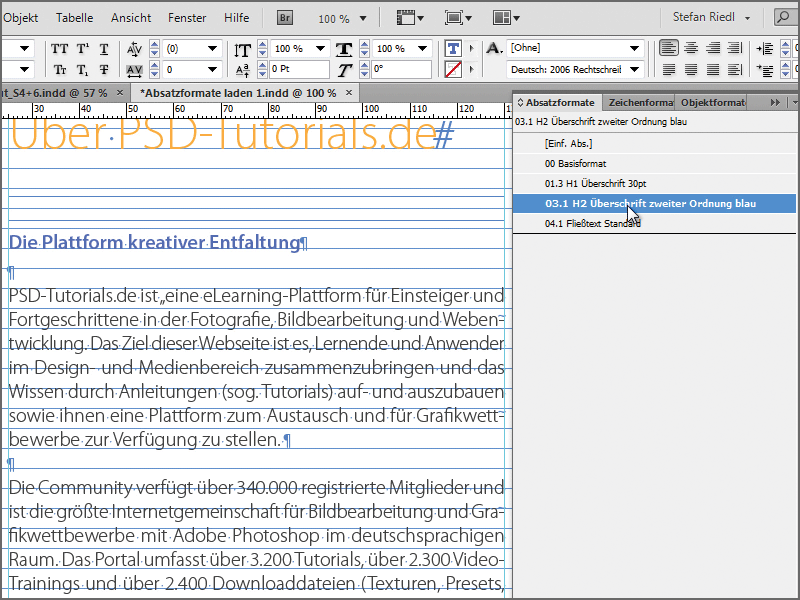Click the Character Style 'A' icon
800x600 pixels.
point(494,48)
